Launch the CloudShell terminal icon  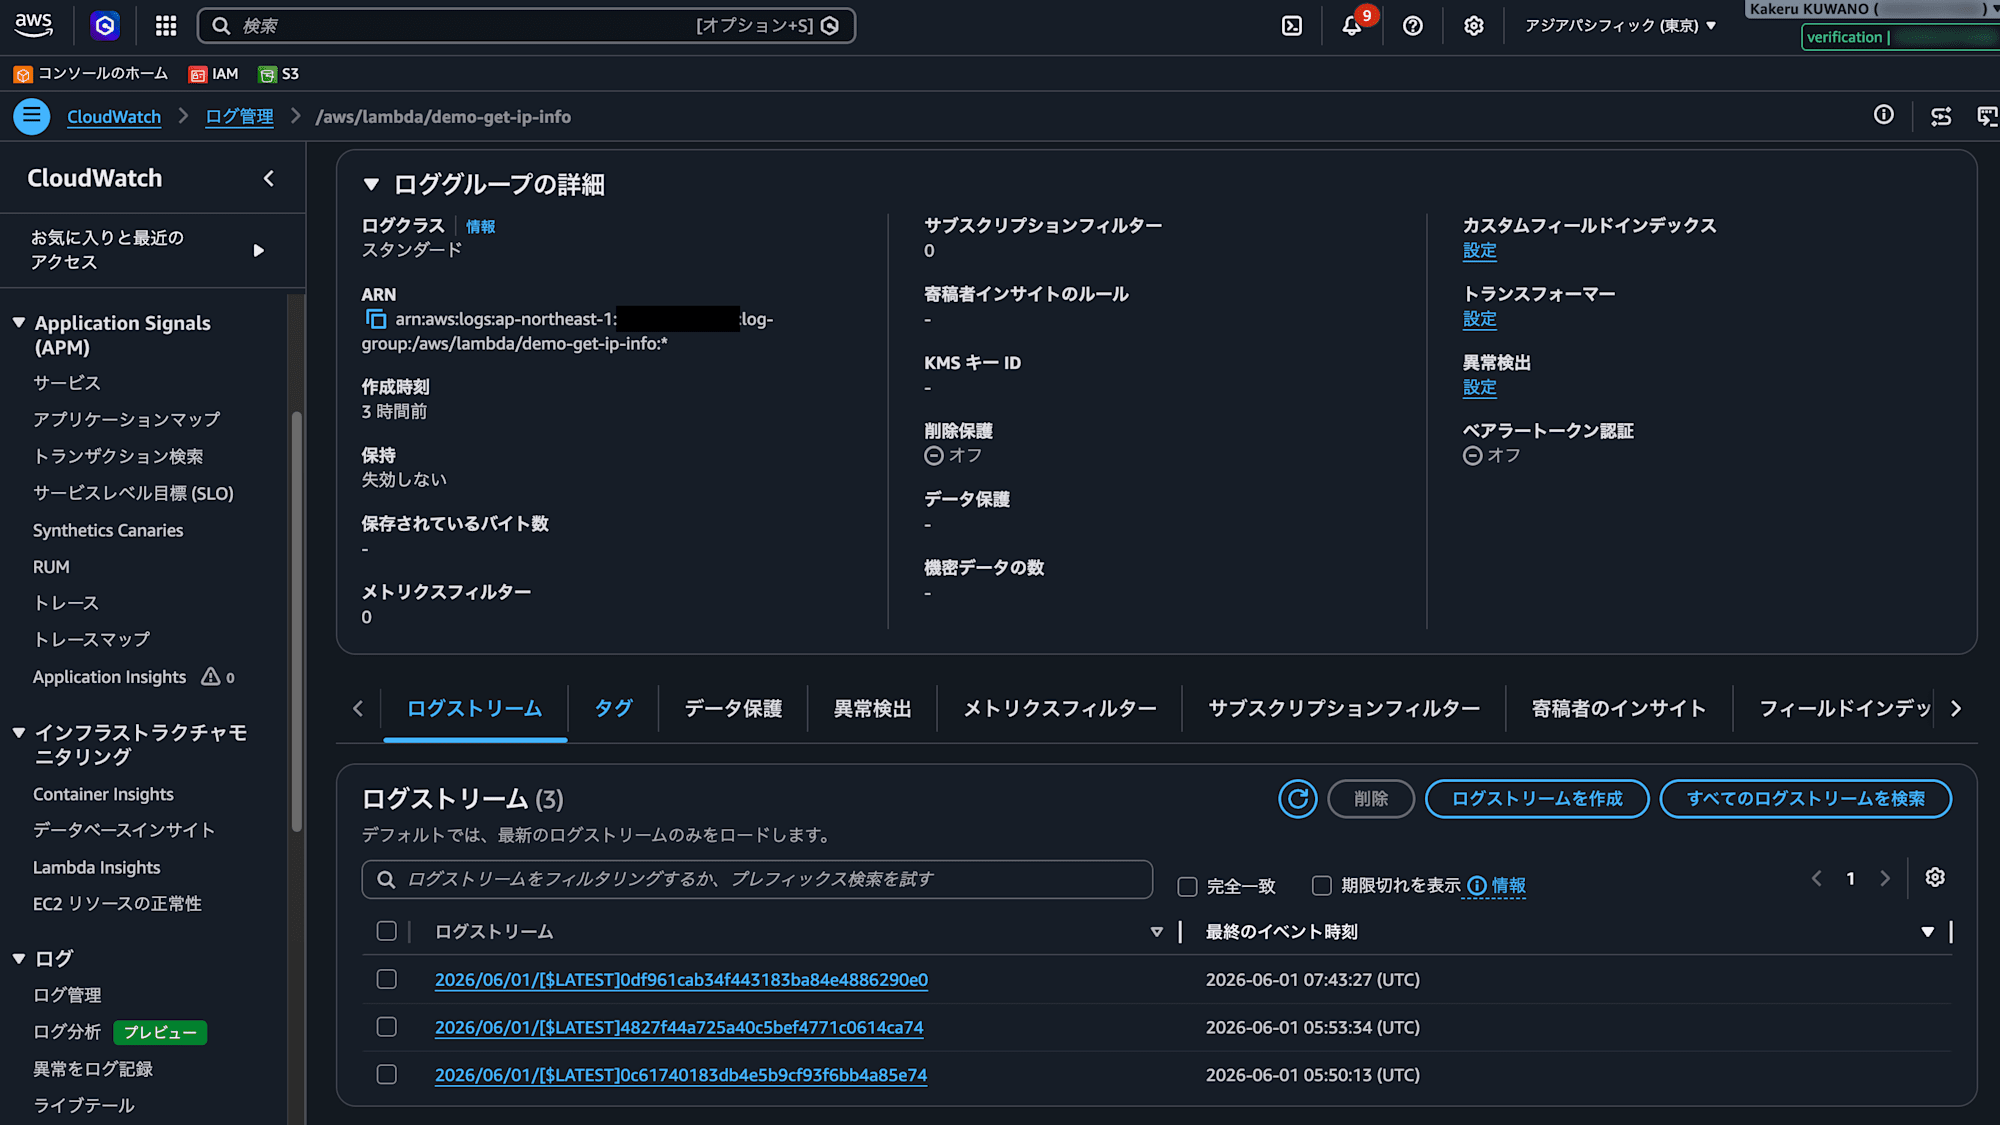click(x=1292, y=26)
